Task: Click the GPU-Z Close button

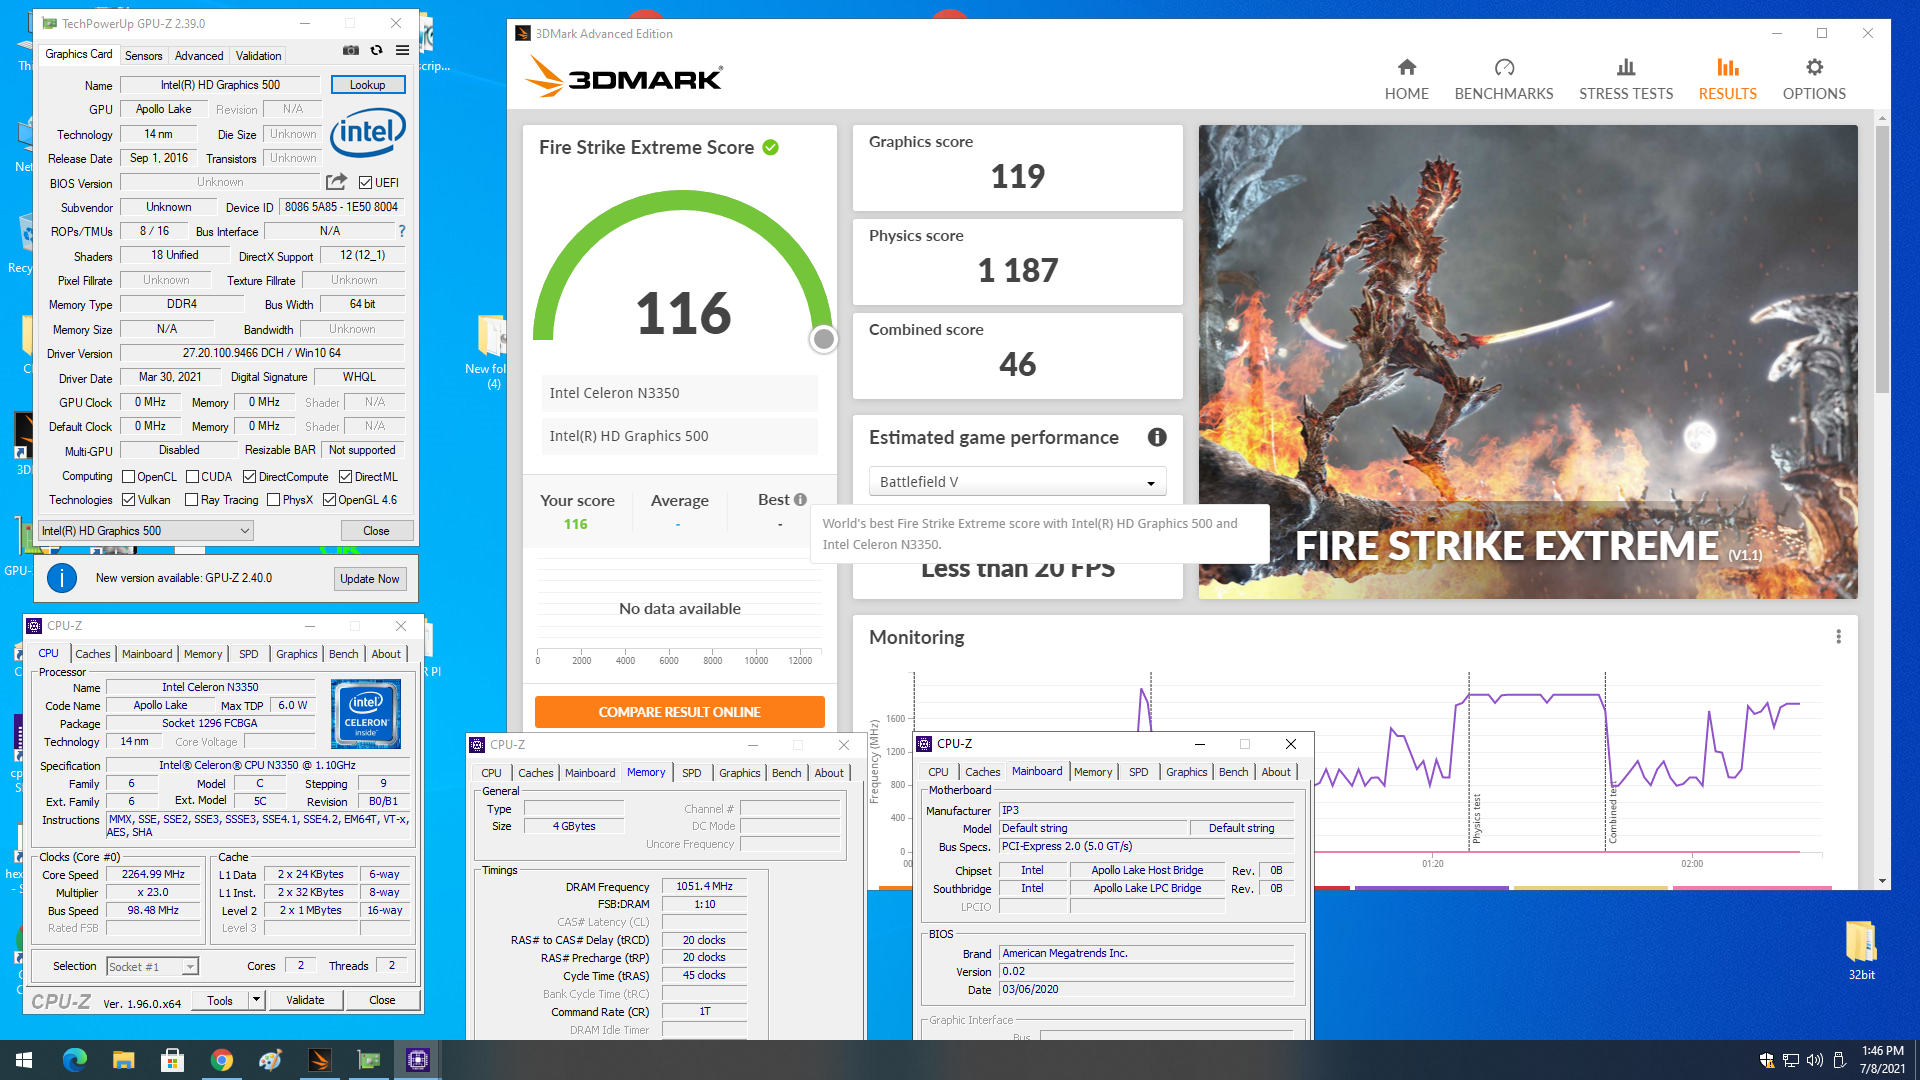Action: 376,531
